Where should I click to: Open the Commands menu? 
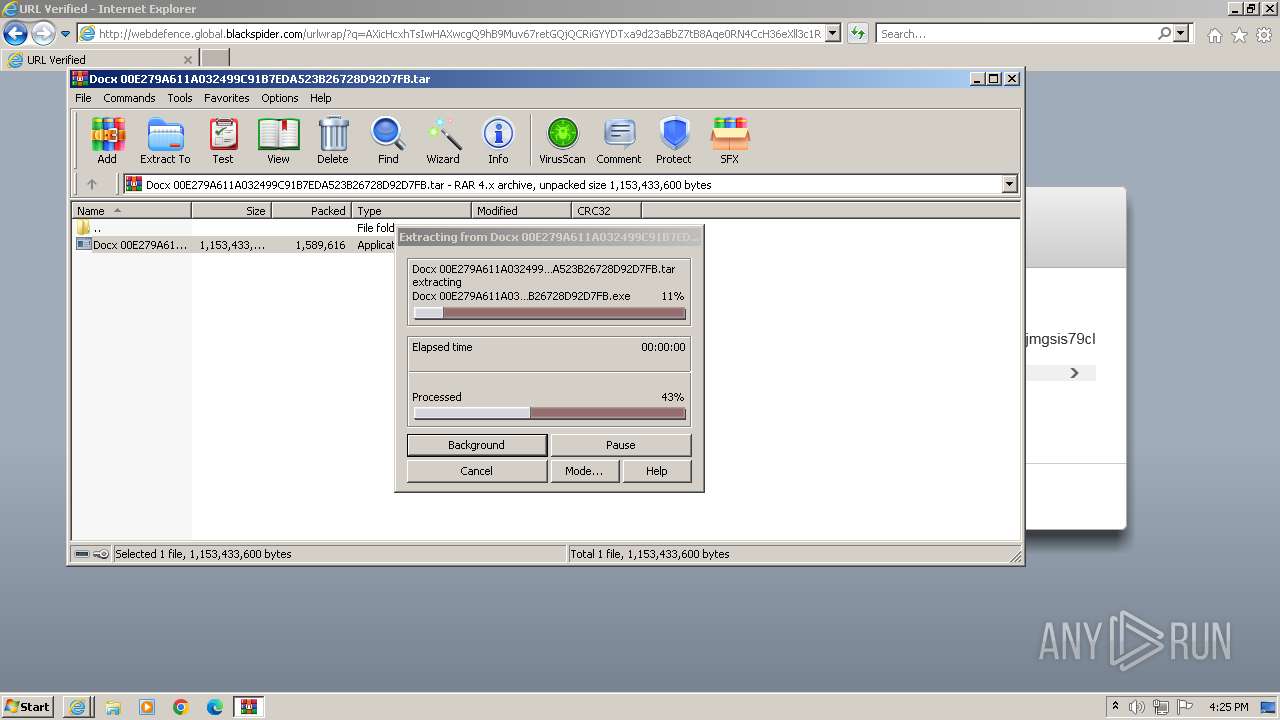click(x=129, y=98)
